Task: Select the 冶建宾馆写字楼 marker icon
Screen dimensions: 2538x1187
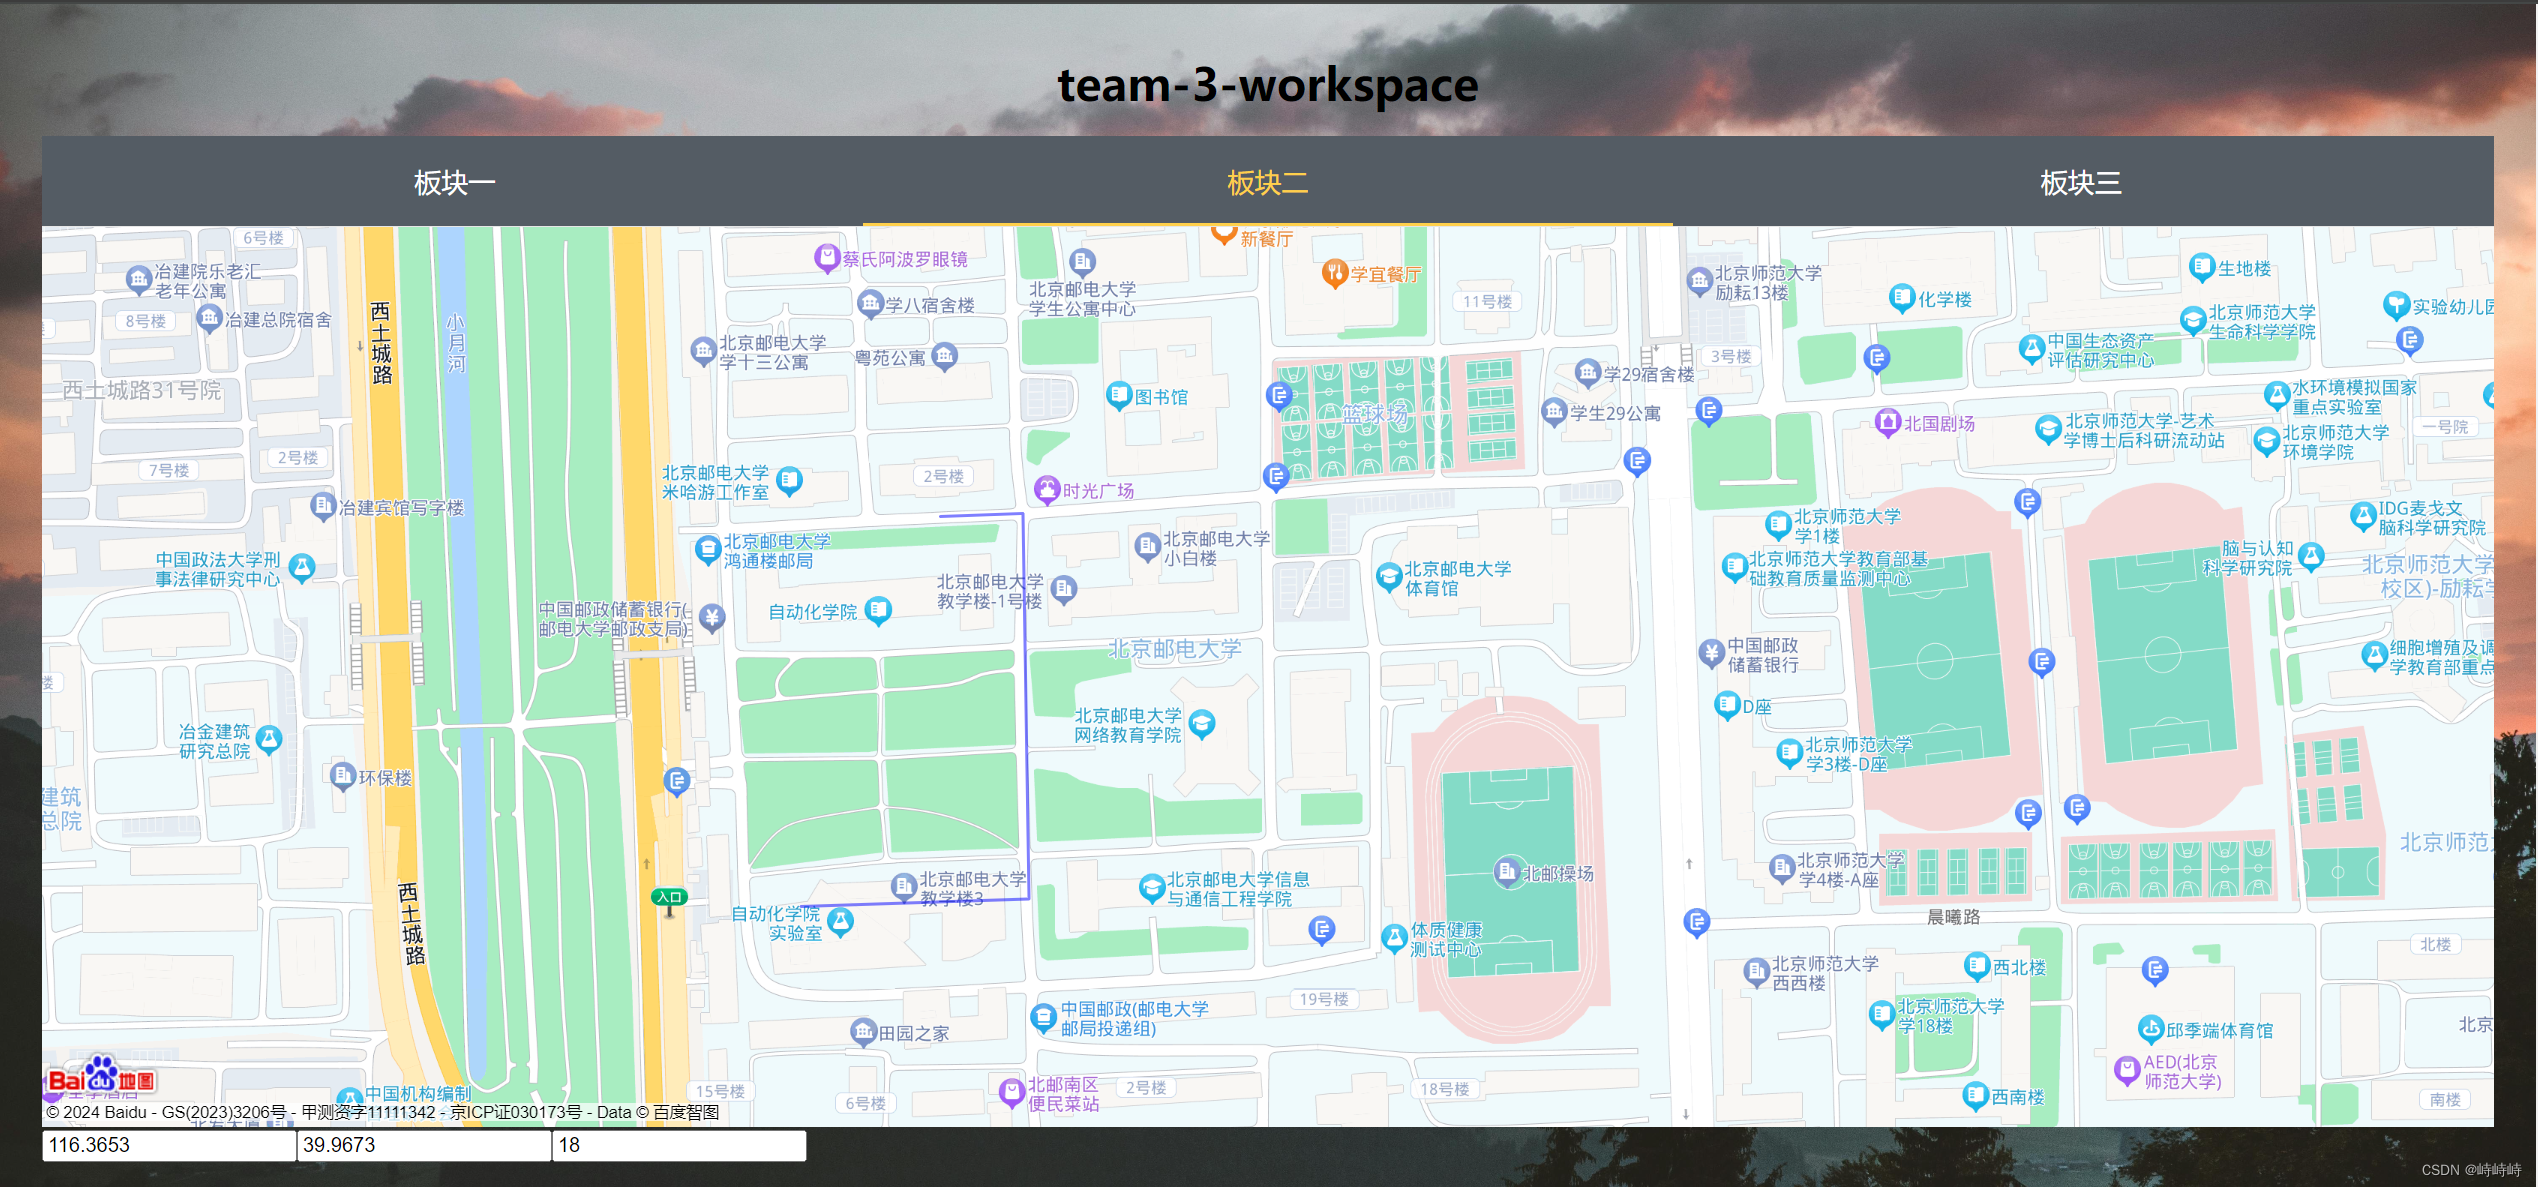Action: coord(322,506)
